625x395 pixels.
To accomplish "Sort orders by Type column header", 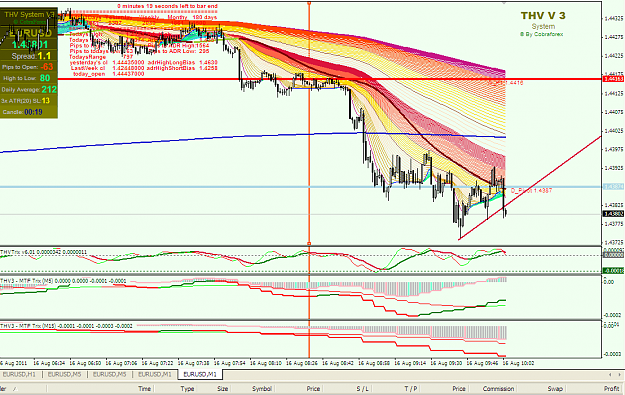I will coord(187,389).
